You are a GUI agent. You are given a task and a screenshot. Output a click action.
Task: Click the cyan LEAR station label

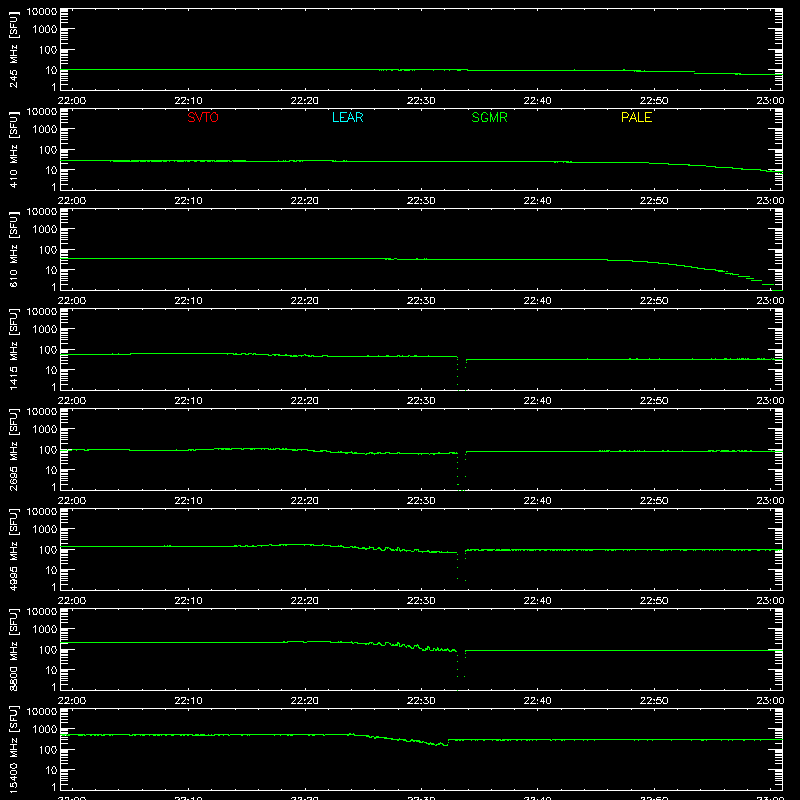(347, 117)
